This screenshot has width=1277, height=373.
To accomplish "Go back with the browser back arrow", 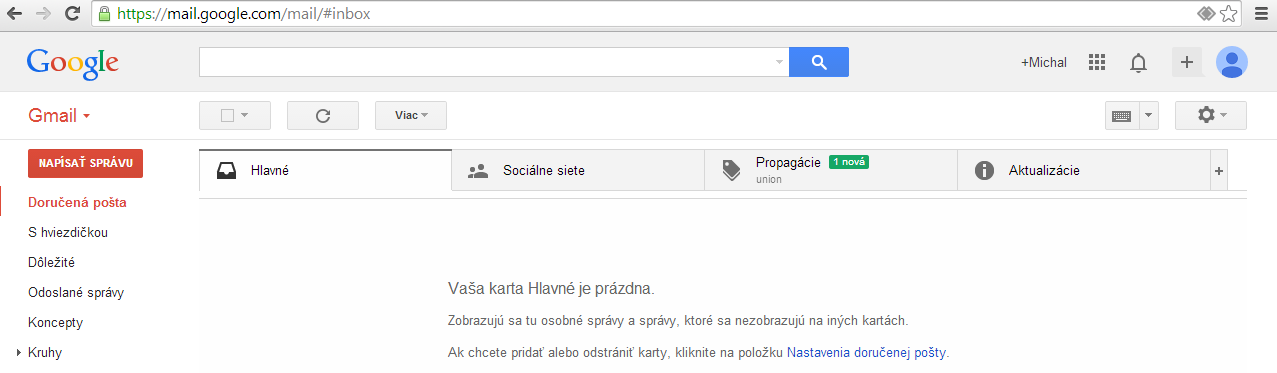I will point(15,14).
